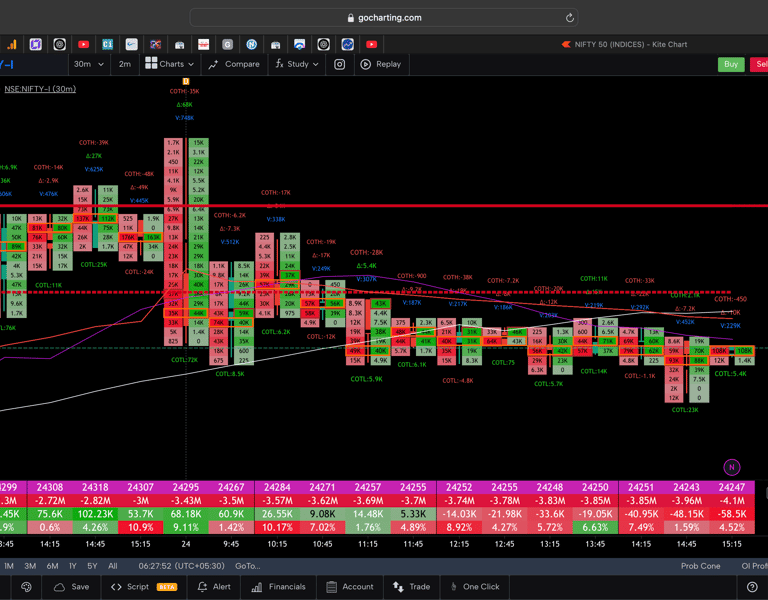Select the All range
Viewport: 768px width, 600px height.
[x=113, y=566]
